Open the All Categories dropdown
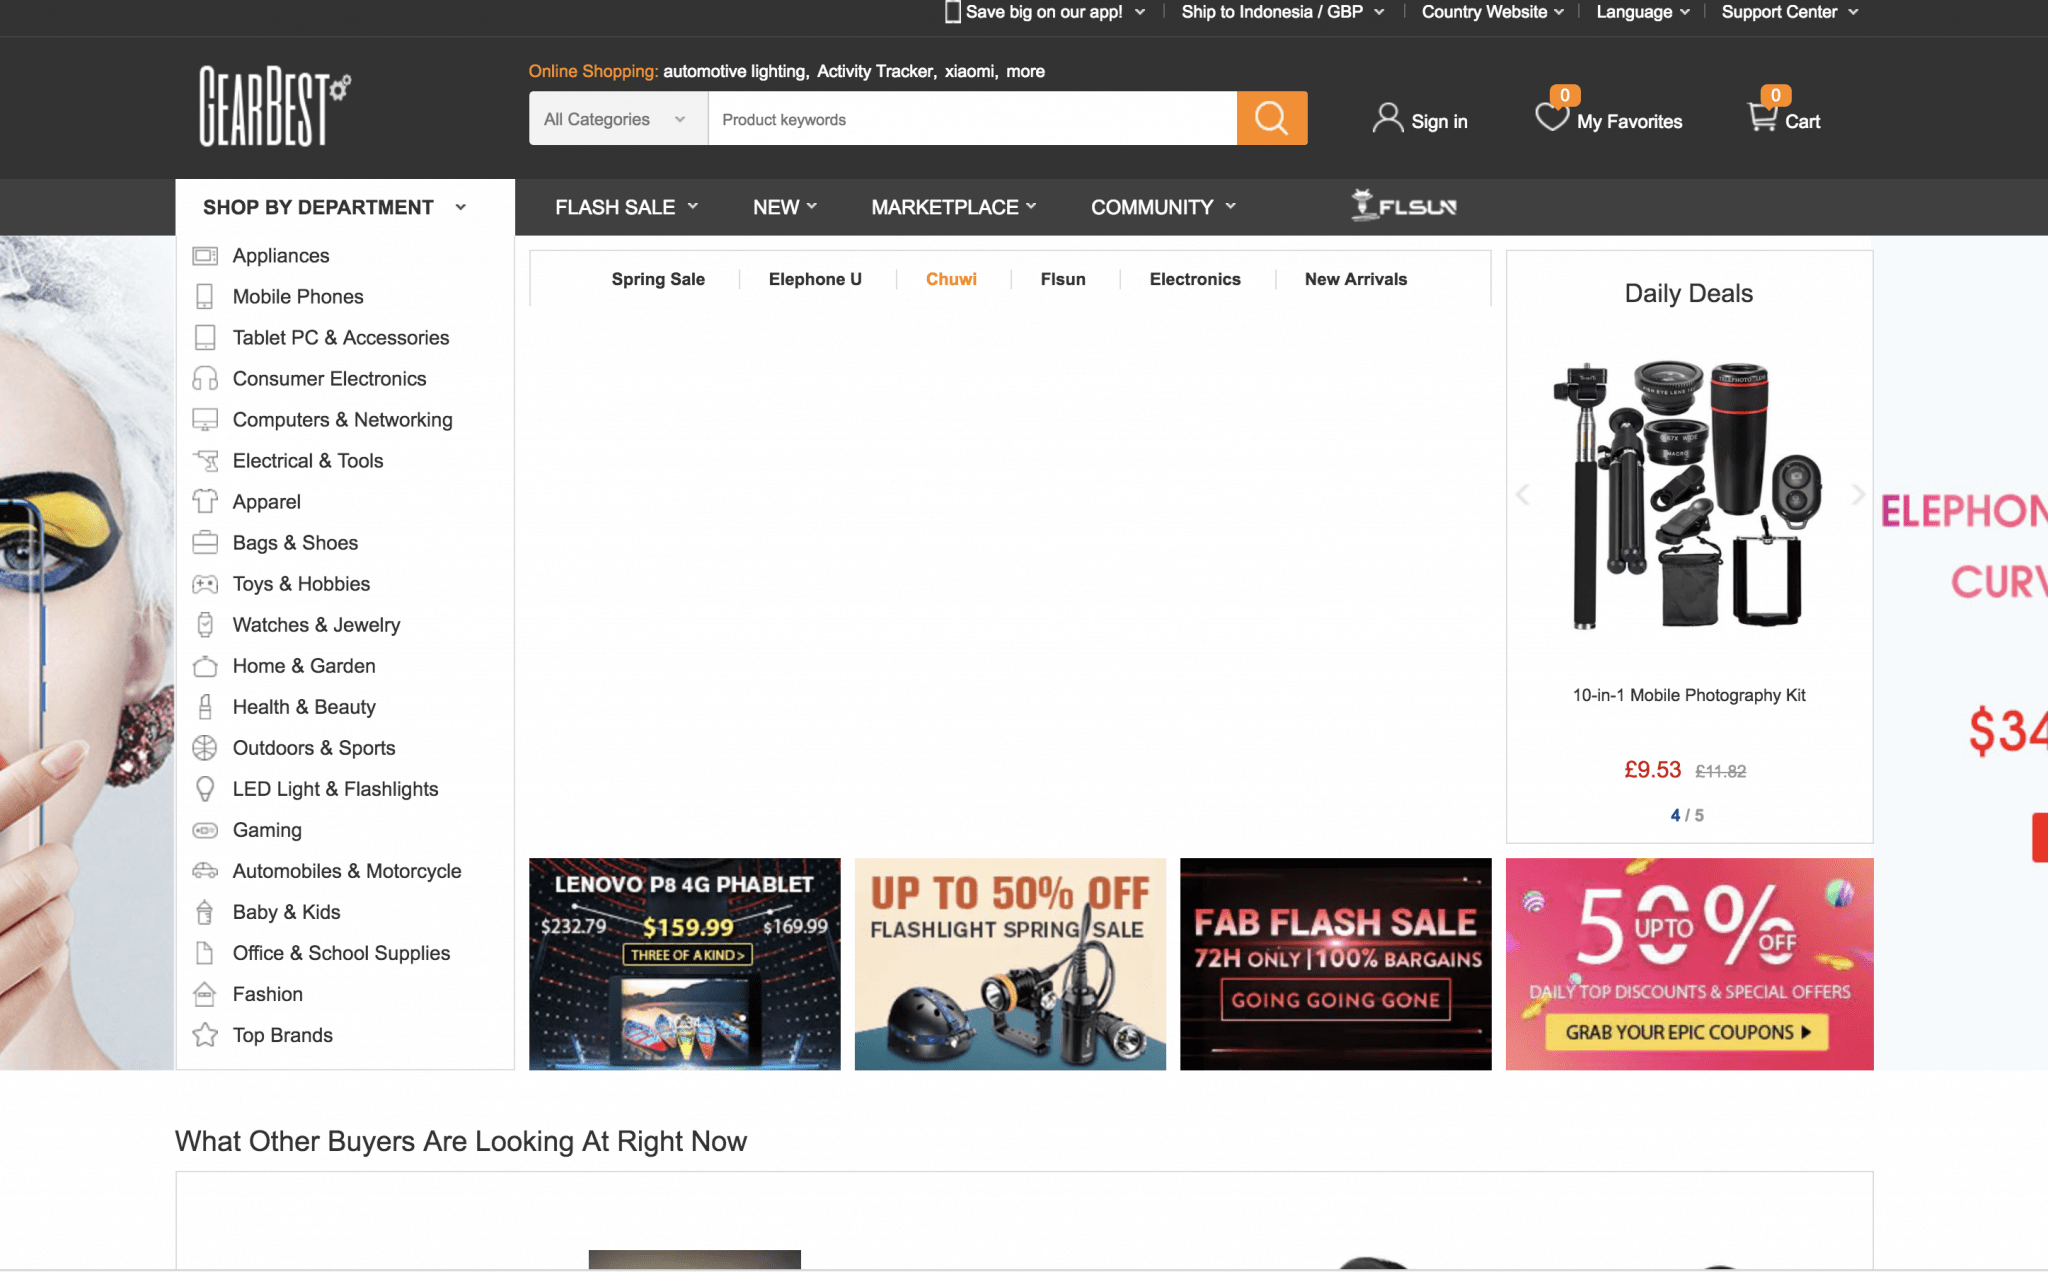Screen dimensions: 2048x1272 click(618, 118)
